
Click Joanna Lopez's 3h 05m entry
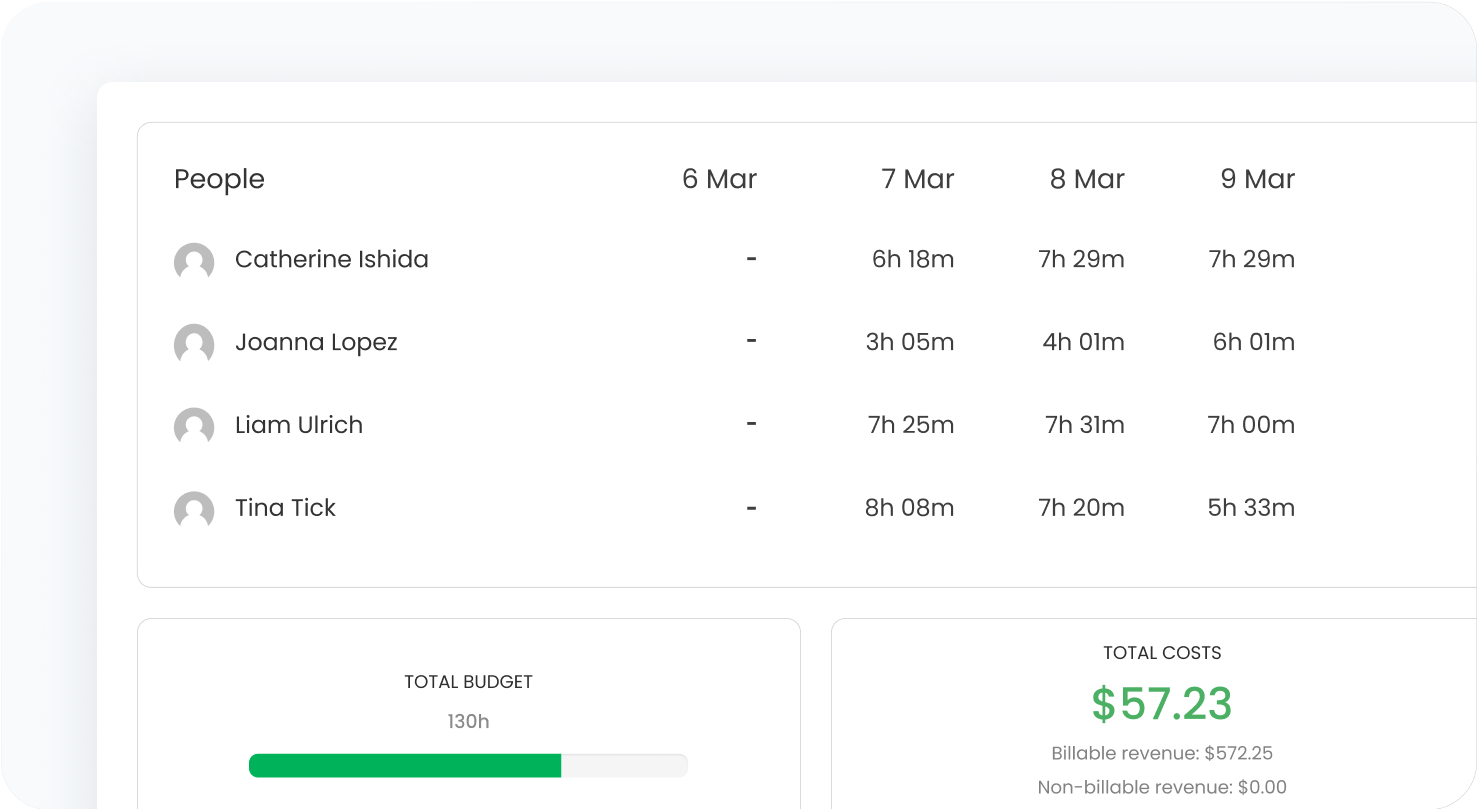[x=910, y=342]
